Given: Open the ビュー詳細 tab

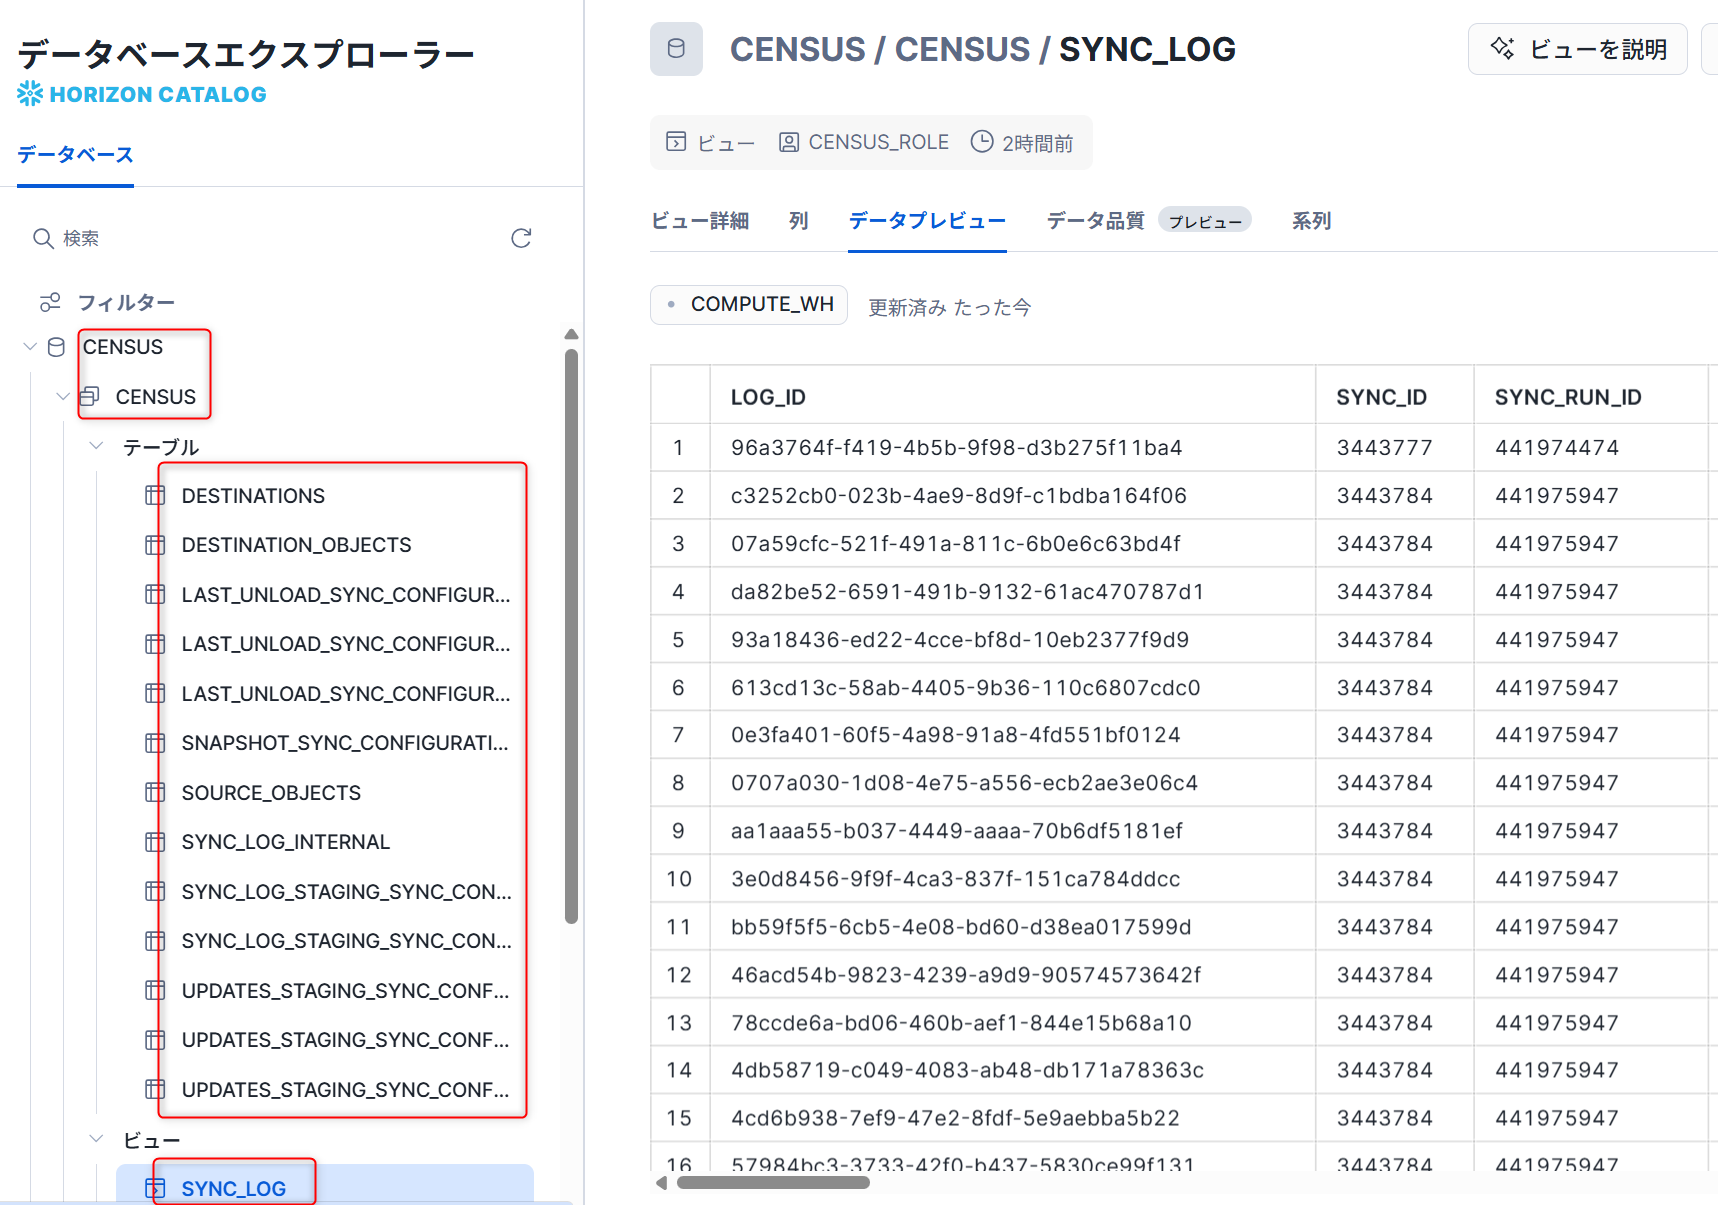Looking at the screenshot, I should [x=700, y=221].
